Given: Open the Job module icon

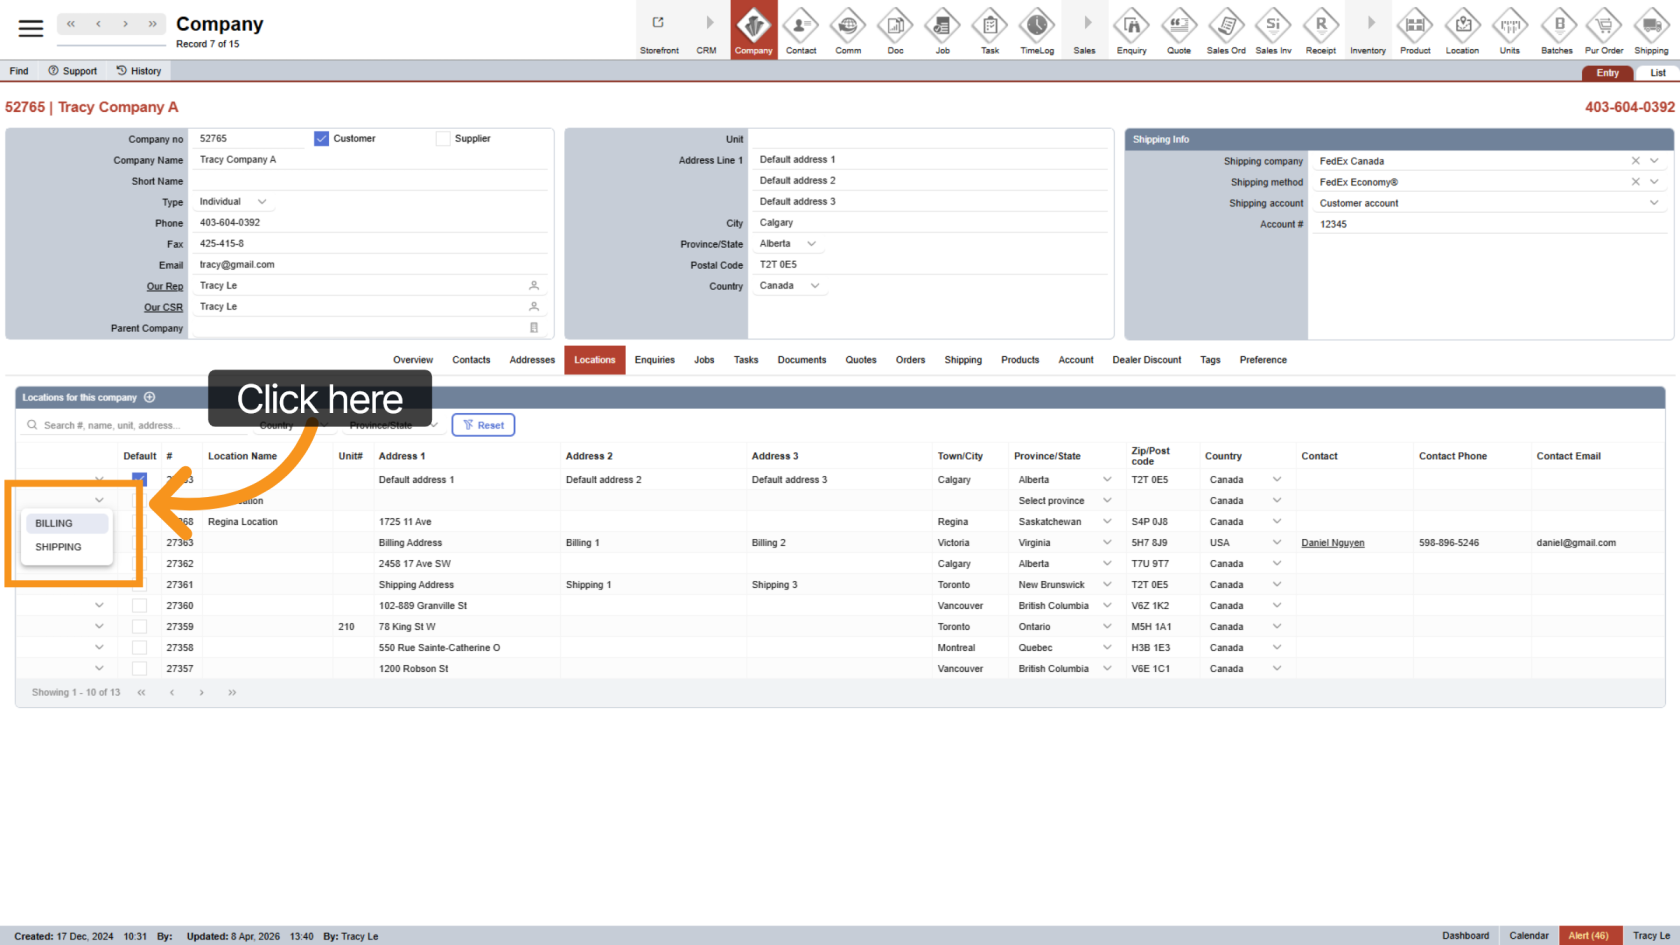Looking at the screenshot, I should (942, 30).
